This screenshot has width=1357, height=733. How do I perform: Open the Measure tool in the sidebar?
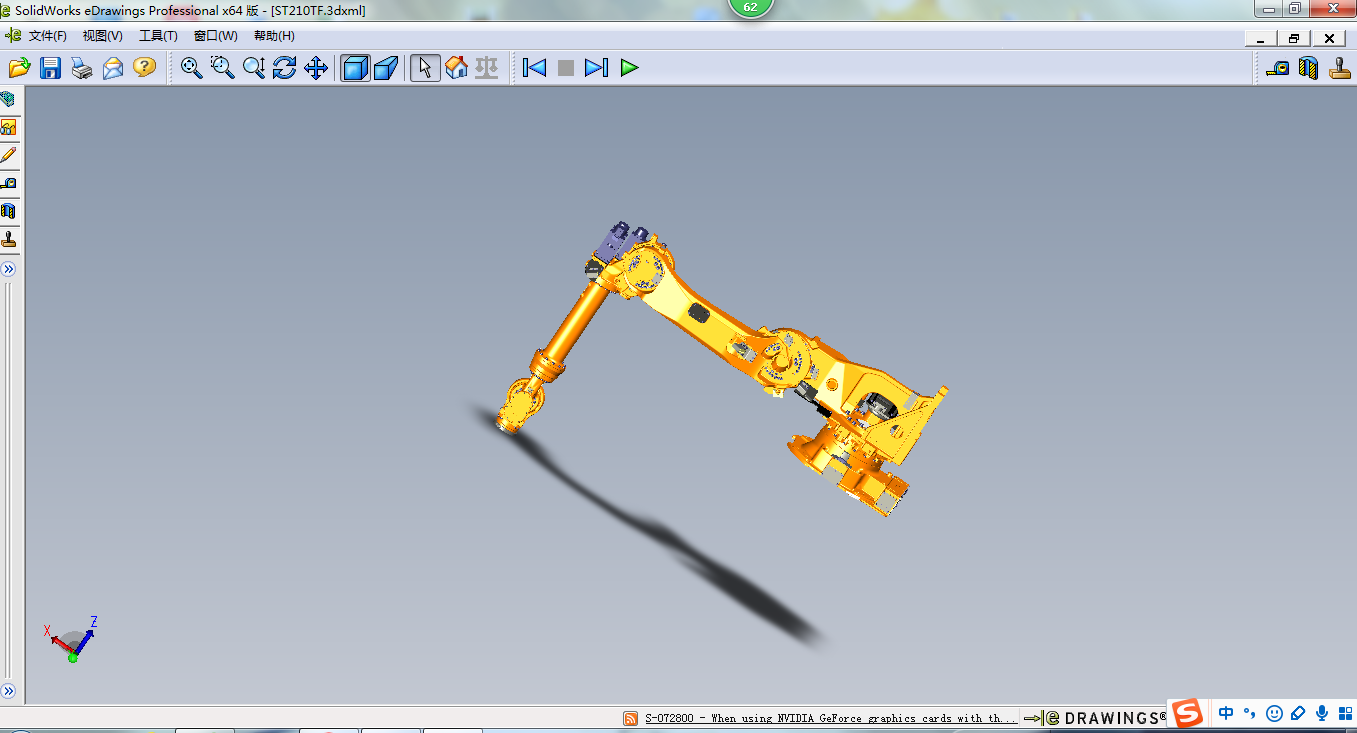tap(10, 183)
